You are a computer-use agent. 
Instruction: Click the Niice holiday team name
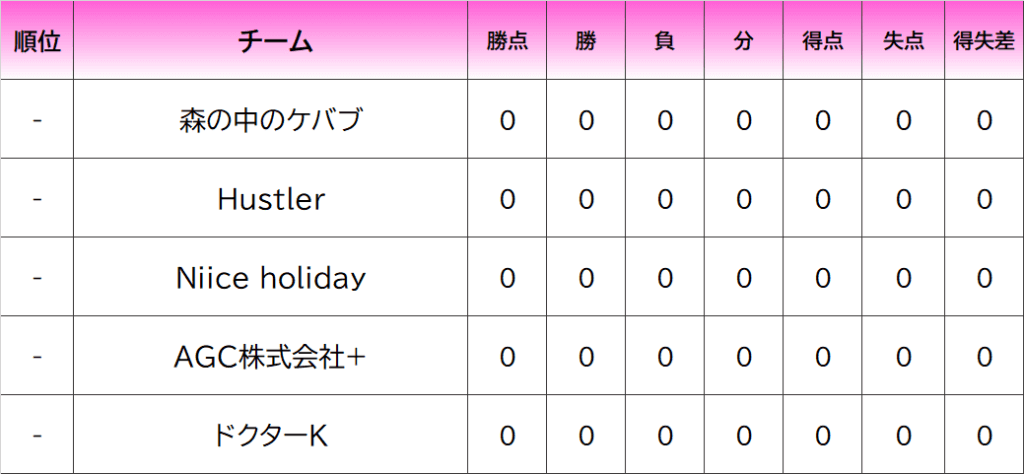click(x=271, y=277)
